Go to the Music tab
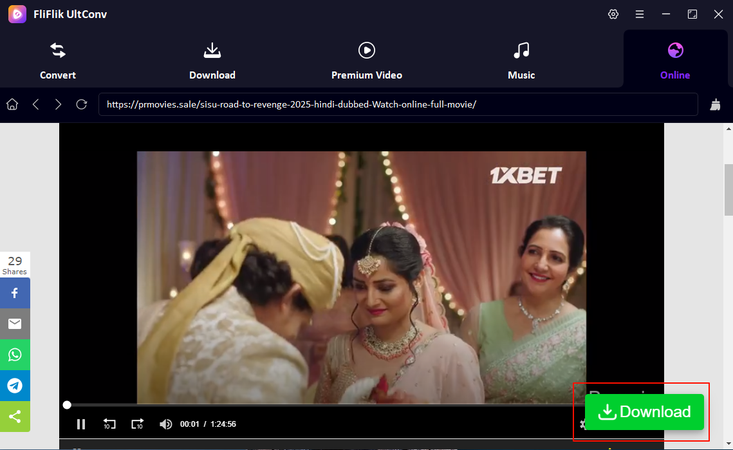The image size is (733, 450). click(x=521, y=61)
